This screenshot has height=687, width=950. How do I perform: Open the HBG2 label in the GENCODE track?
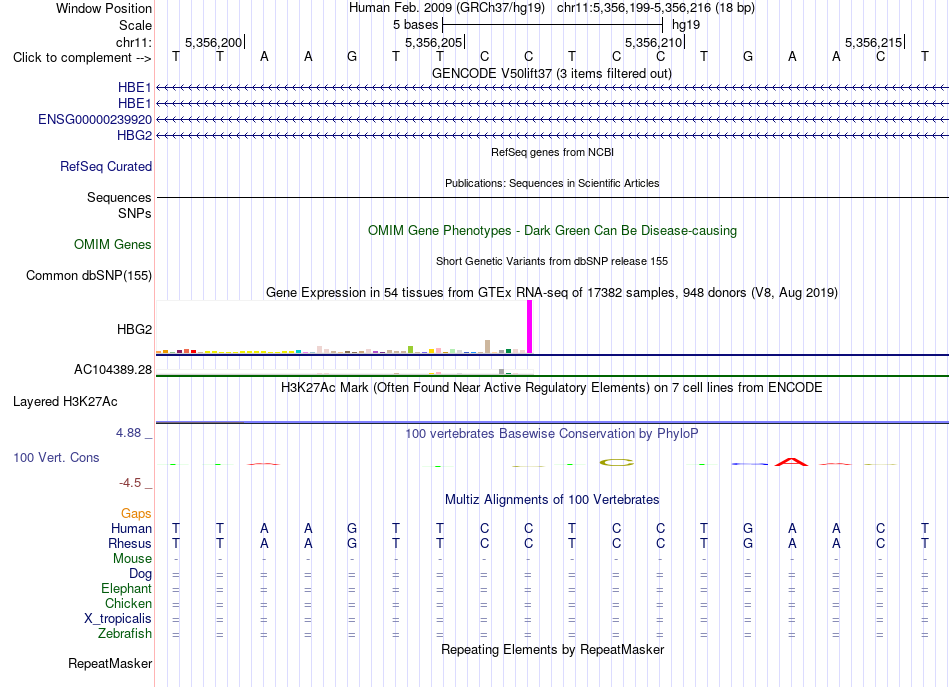[135, 135]
